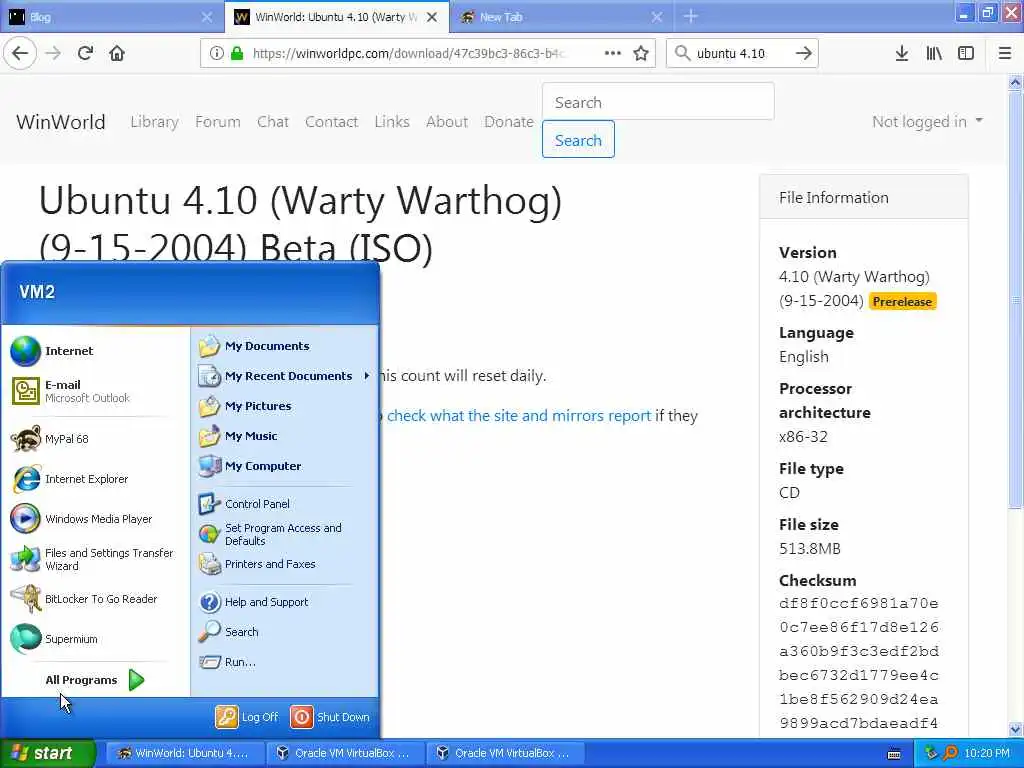Switch to first Oracle VM VirtualBox taskbar window

[346, 753]
